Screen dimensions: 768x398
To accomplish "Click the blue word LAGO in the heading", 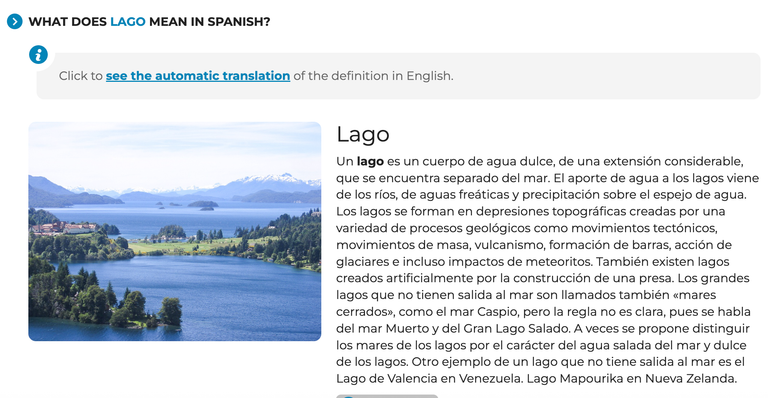I will (127, 22).
